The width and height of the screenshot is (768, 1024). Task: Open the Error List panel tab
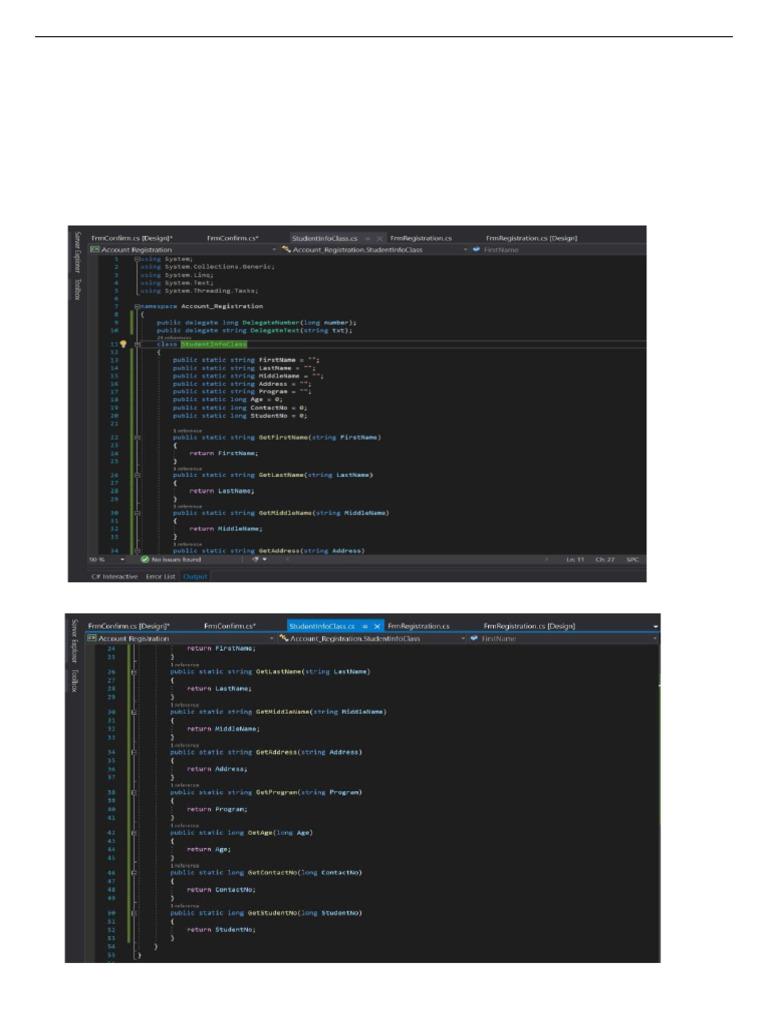tap(161, 576)
